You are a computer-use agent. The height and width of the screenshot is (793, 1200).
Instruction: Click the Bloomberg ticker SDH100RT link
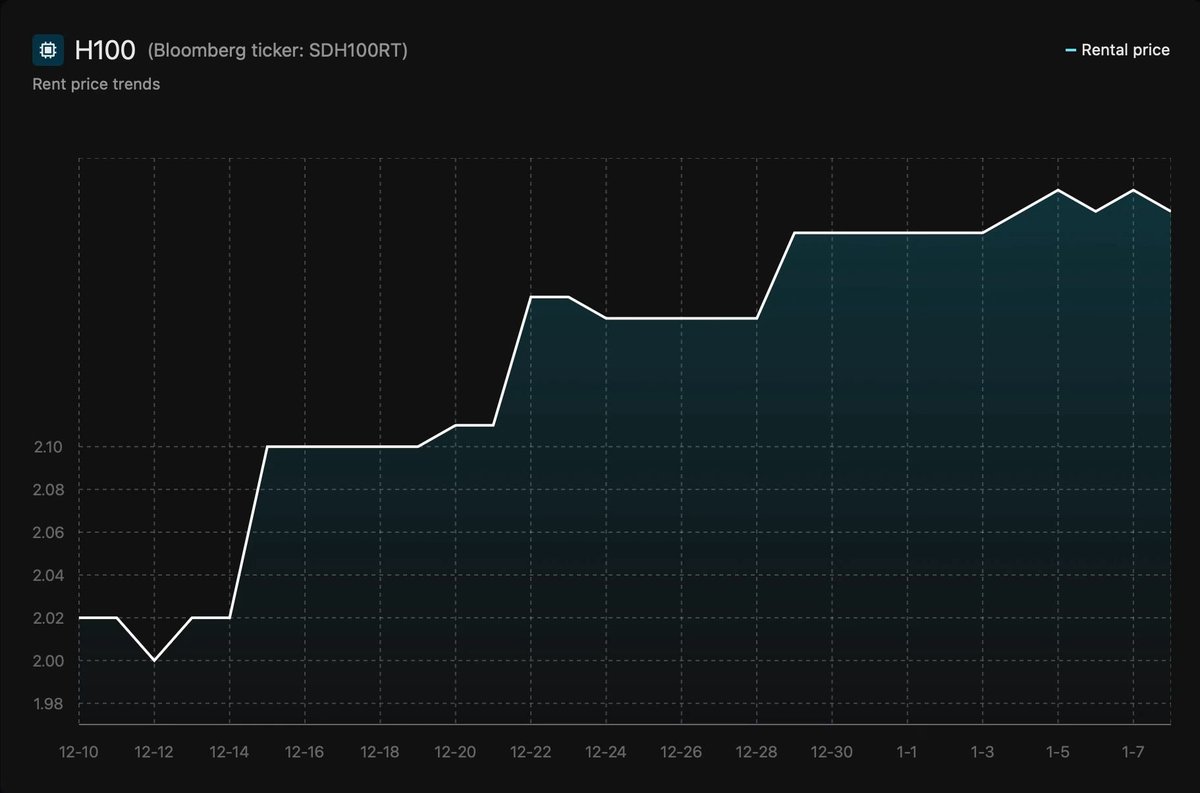tap(278, 49)
